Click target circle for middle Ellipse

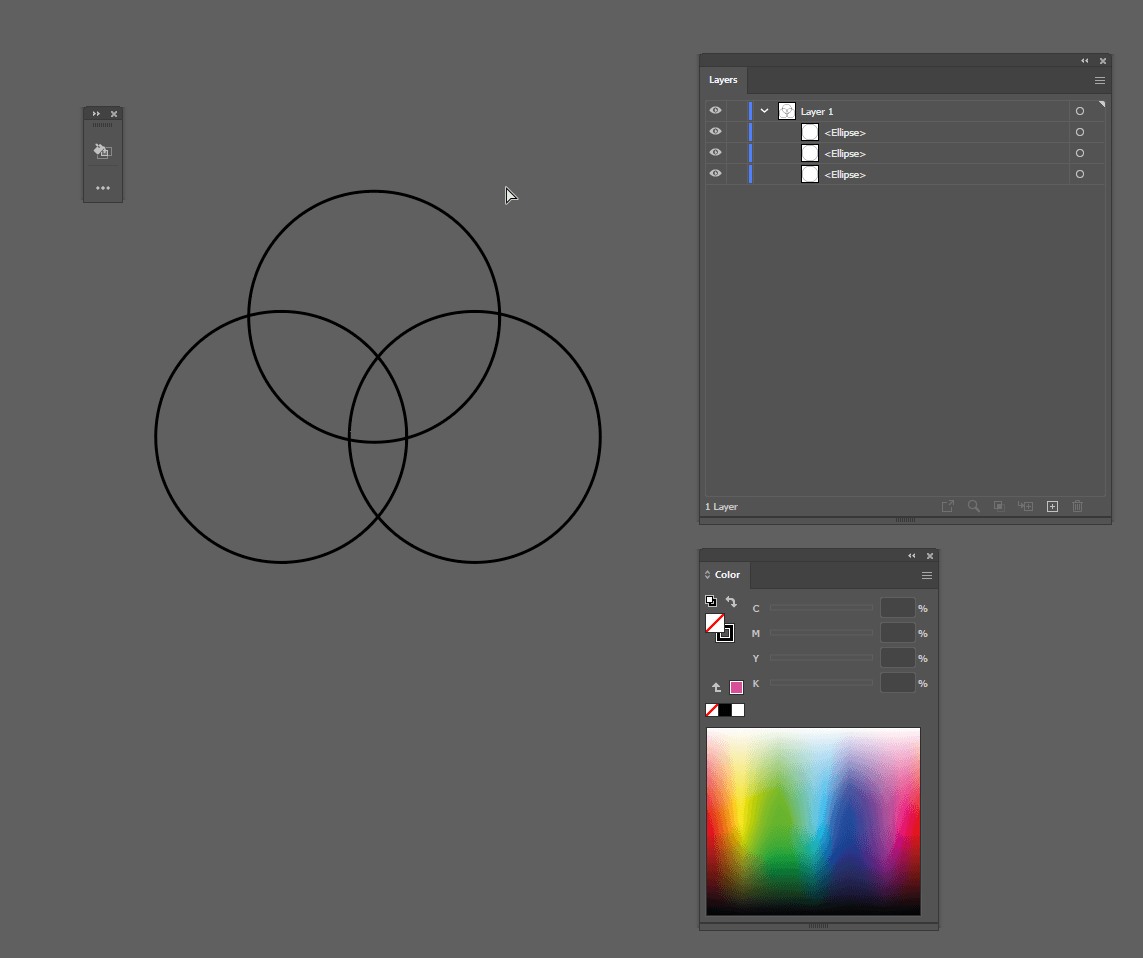1080,153
